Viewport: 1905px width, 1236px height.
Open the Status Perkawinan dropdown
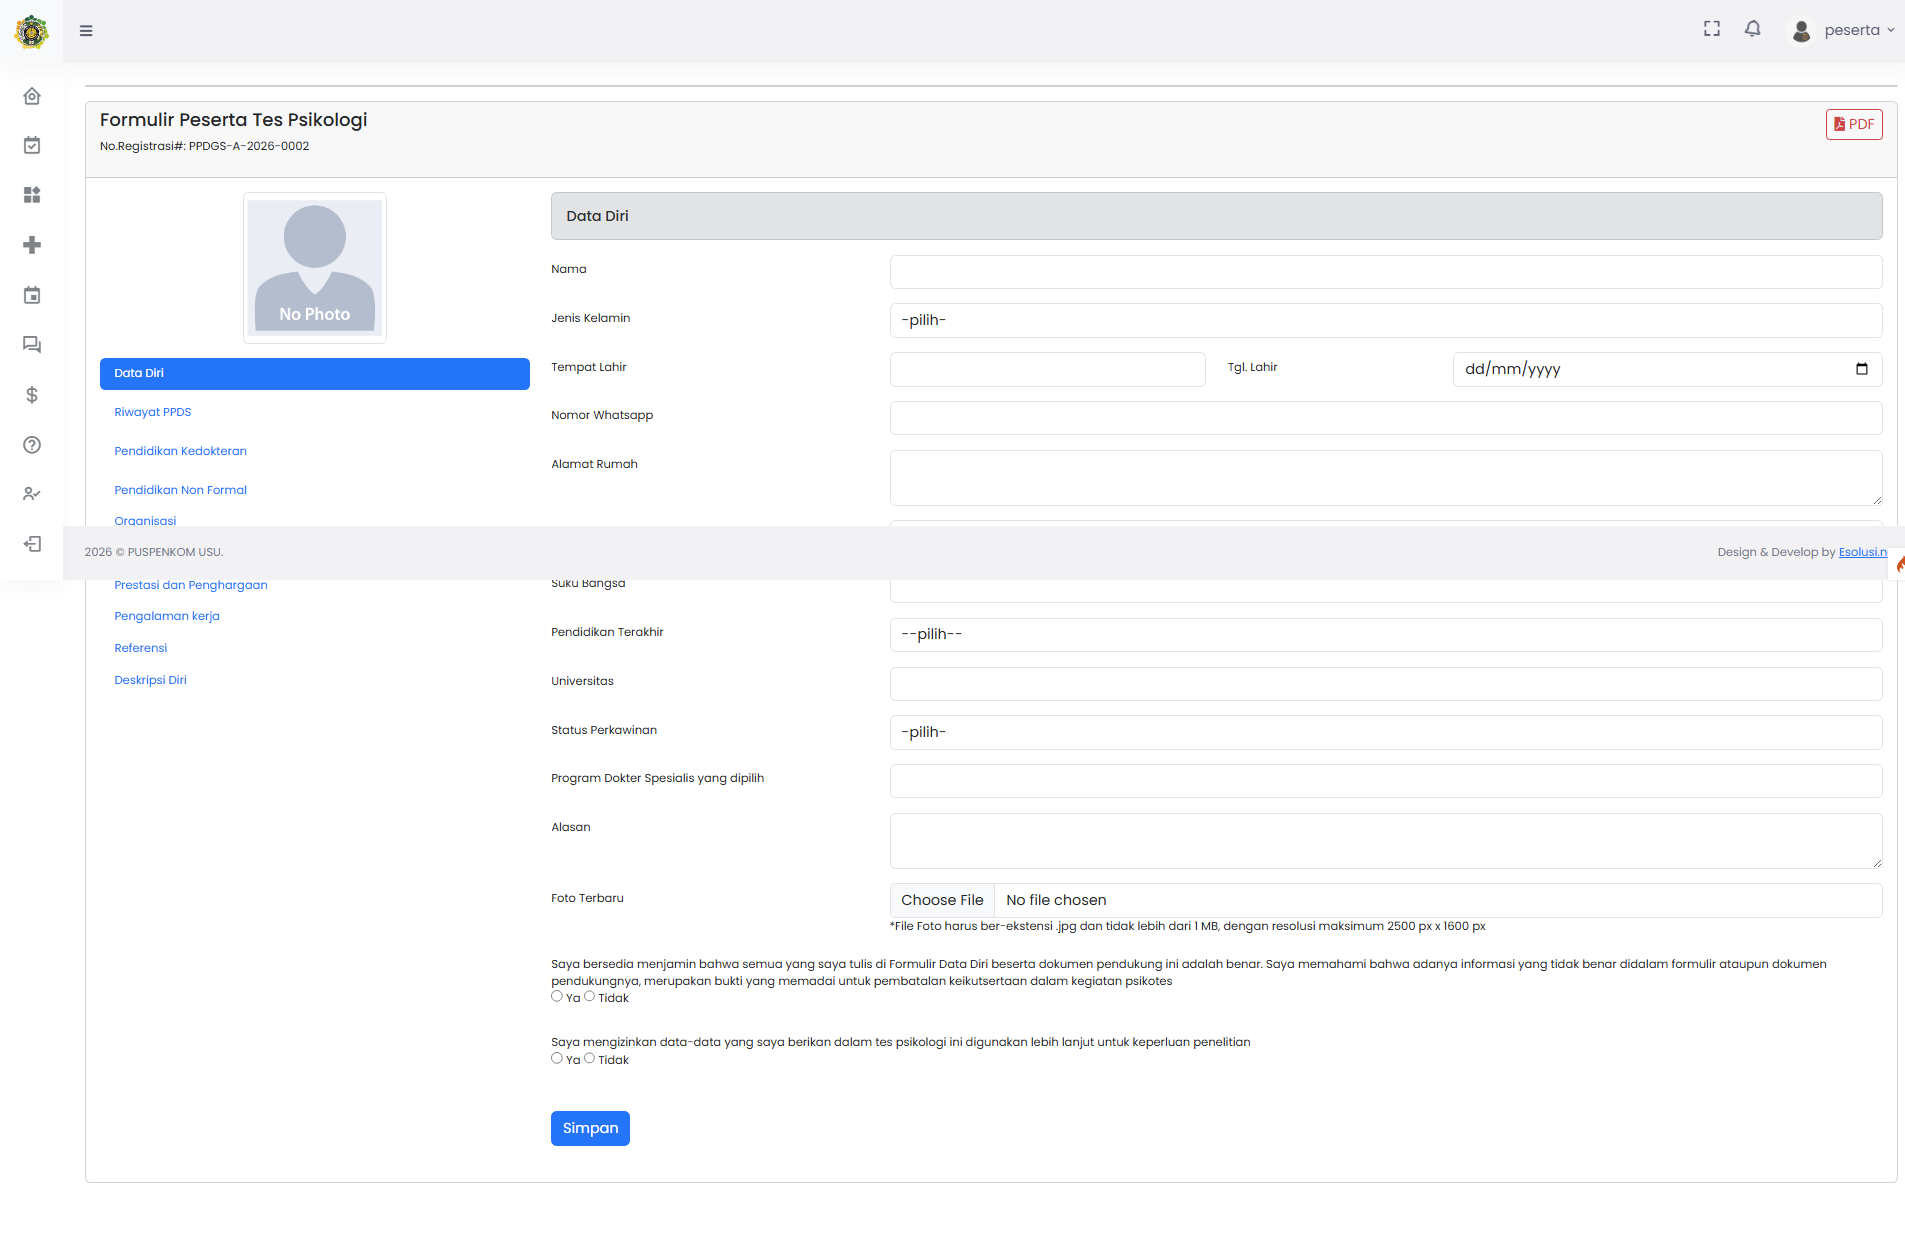tap(1386, 732)
